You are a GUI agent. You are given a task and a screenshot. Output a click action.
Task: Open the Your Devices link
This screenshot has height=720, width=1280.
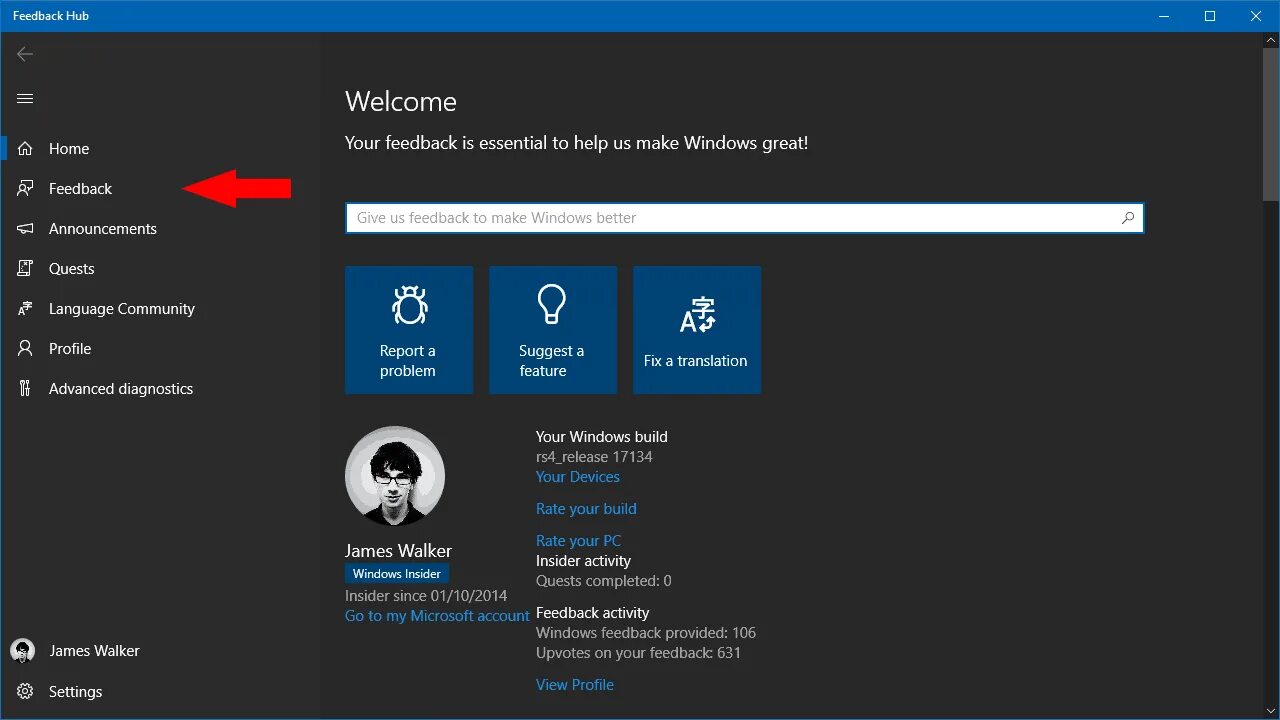pos(577,477)
